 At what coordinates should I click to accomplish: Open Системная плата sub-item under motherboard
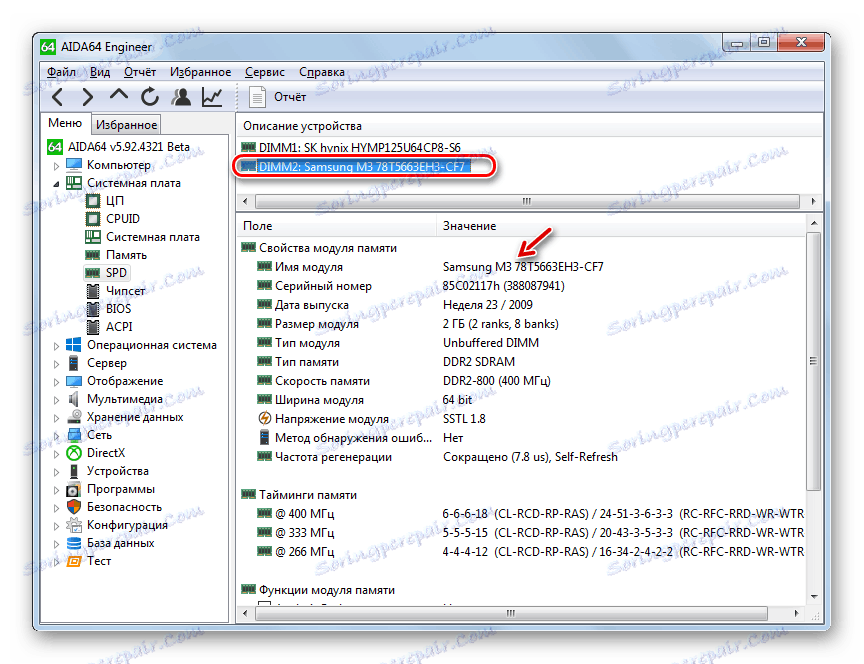[x=153, y=237]
